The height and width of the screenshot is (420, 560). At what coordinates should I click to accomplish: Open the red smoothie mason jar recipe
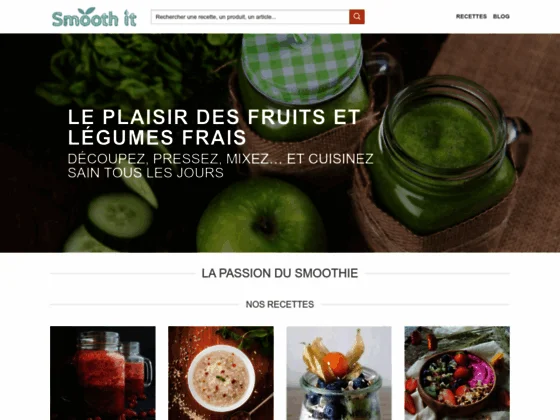click(103, 373)
